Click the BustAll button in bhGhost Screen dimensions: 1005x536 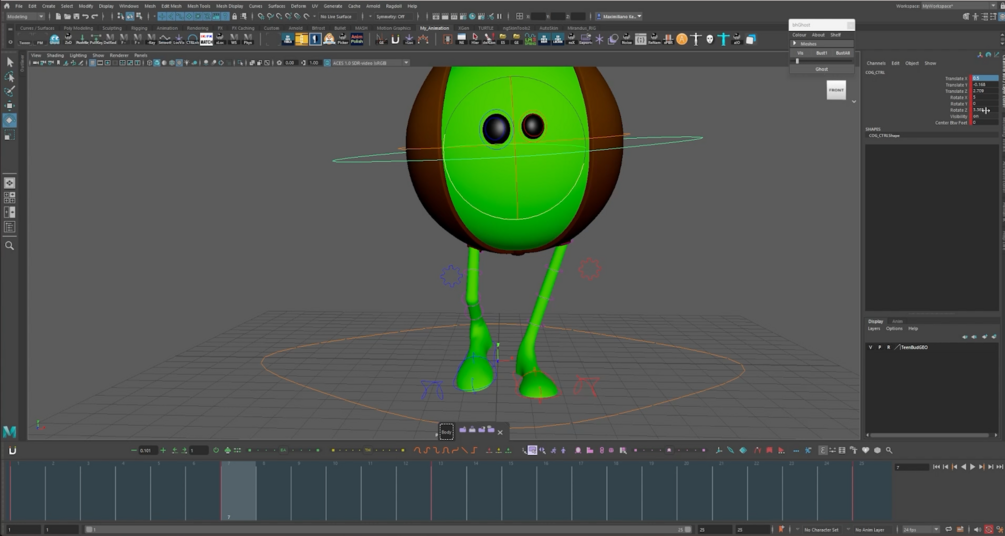[843, 53]
